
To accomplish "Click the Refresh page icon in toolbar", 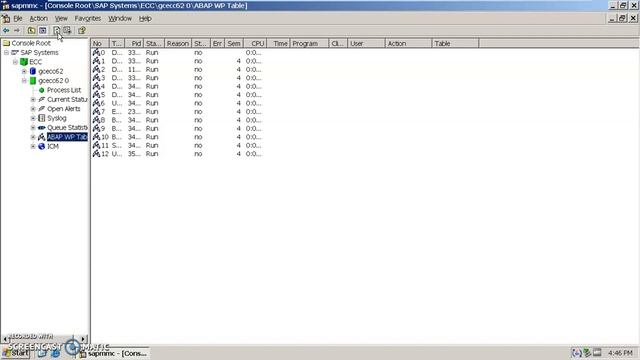I will pyautogui.click(x=57, y=31).
